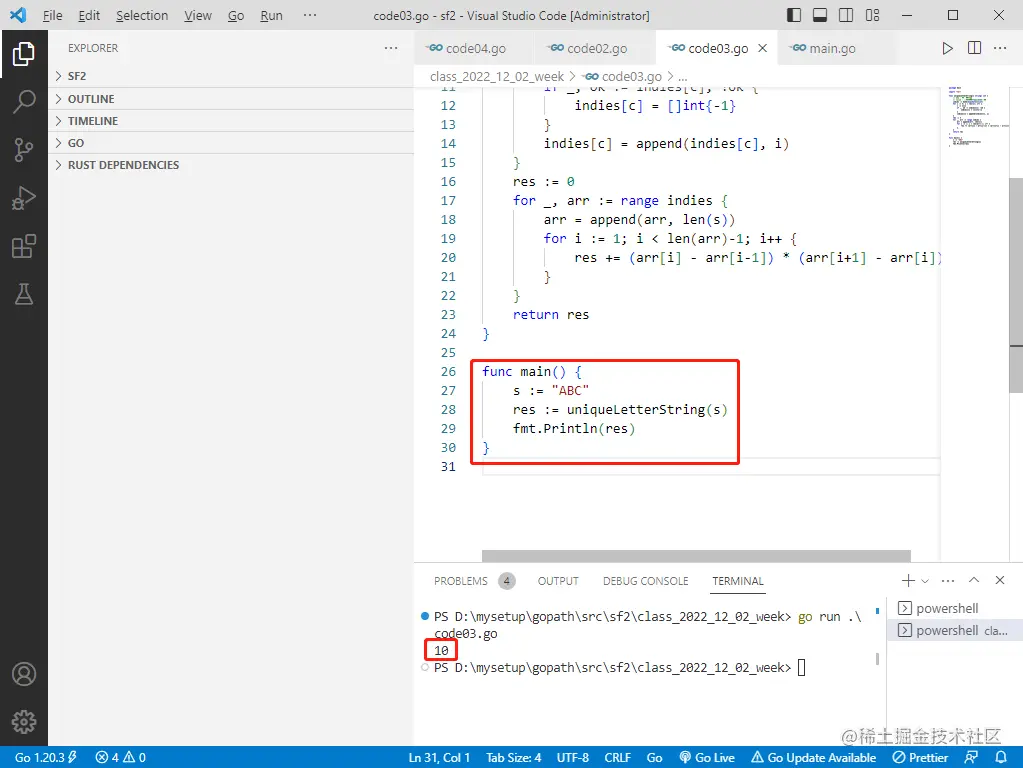The image size is (1023, 768).
Task: Switch to the code02.go tab
Action: pos(595,48)
